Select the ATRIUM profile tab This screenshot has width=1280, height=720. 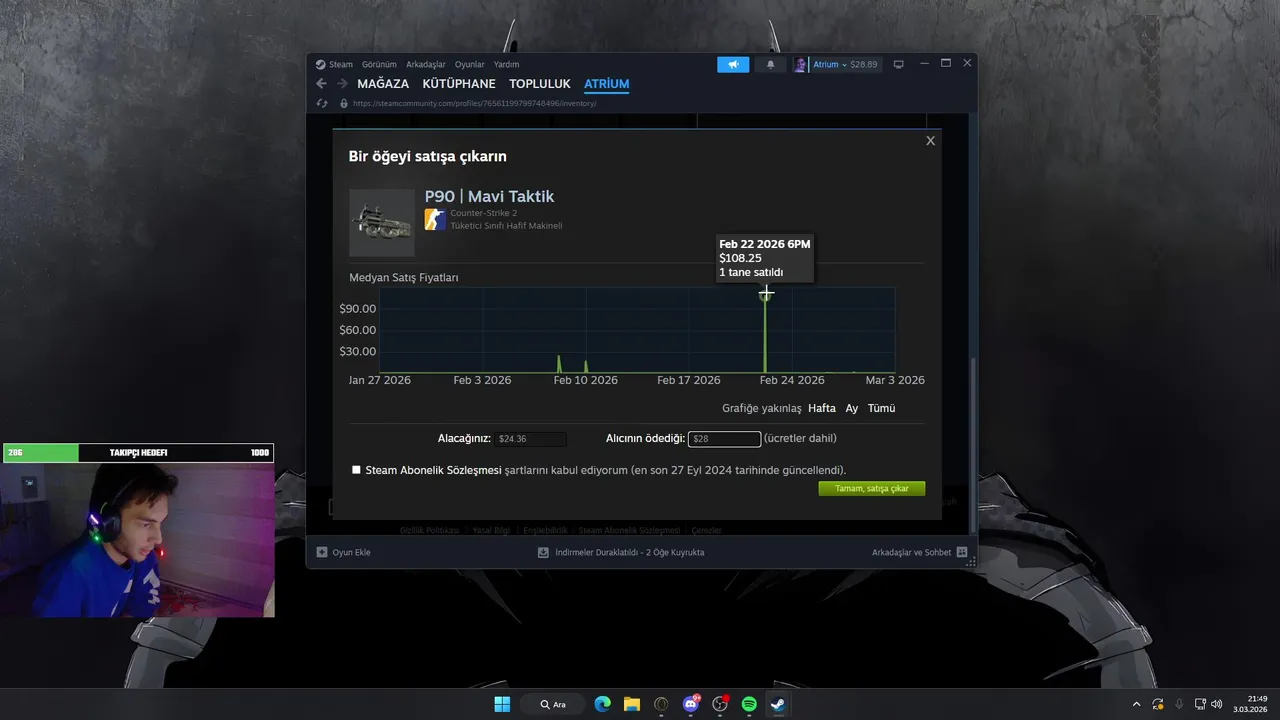607,84
